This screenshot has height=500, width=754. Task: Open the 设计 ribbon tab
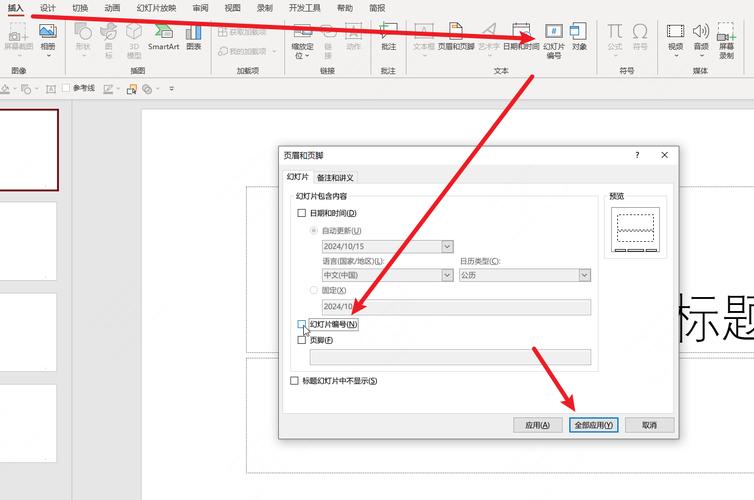click(48, 8)
